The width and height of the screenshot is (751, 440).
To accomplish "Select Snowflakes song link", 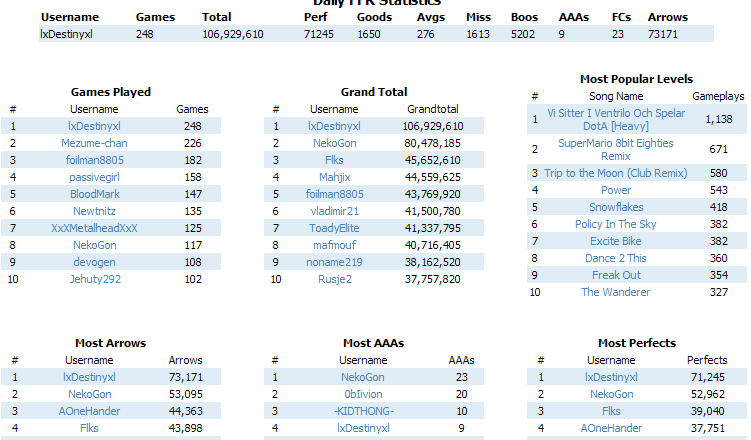I will tap(616, 207).
